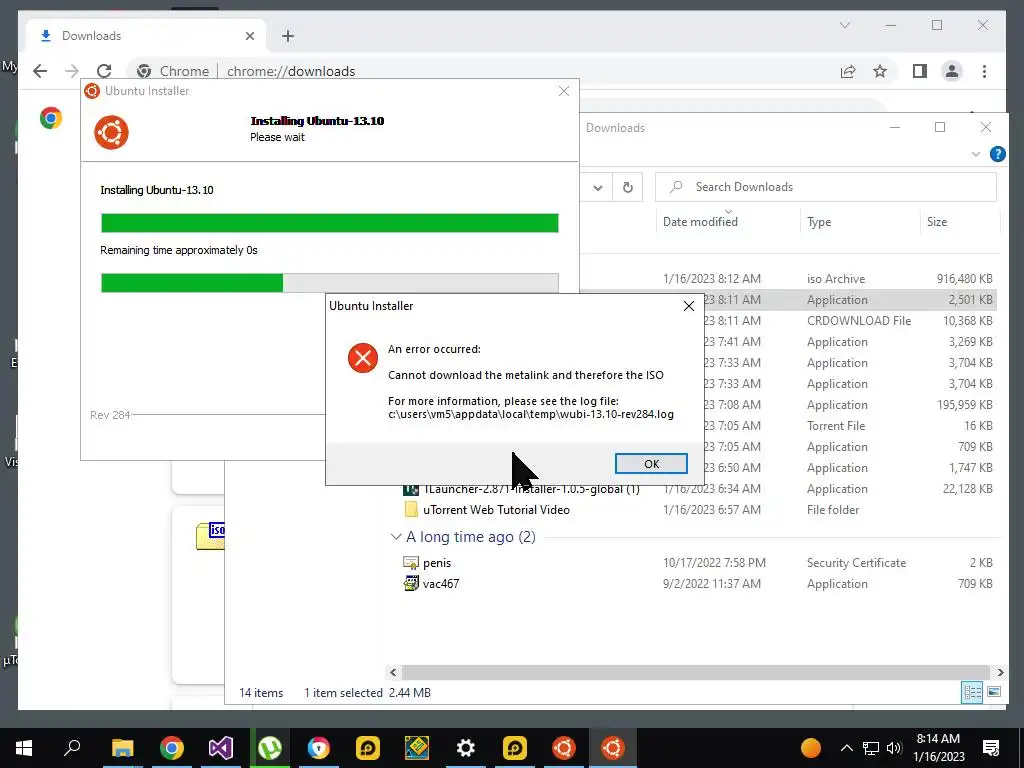Viewport: 1024px width, 768px height.
Task: Open Chrome's three-dot menu
Action: click(984, 71)
